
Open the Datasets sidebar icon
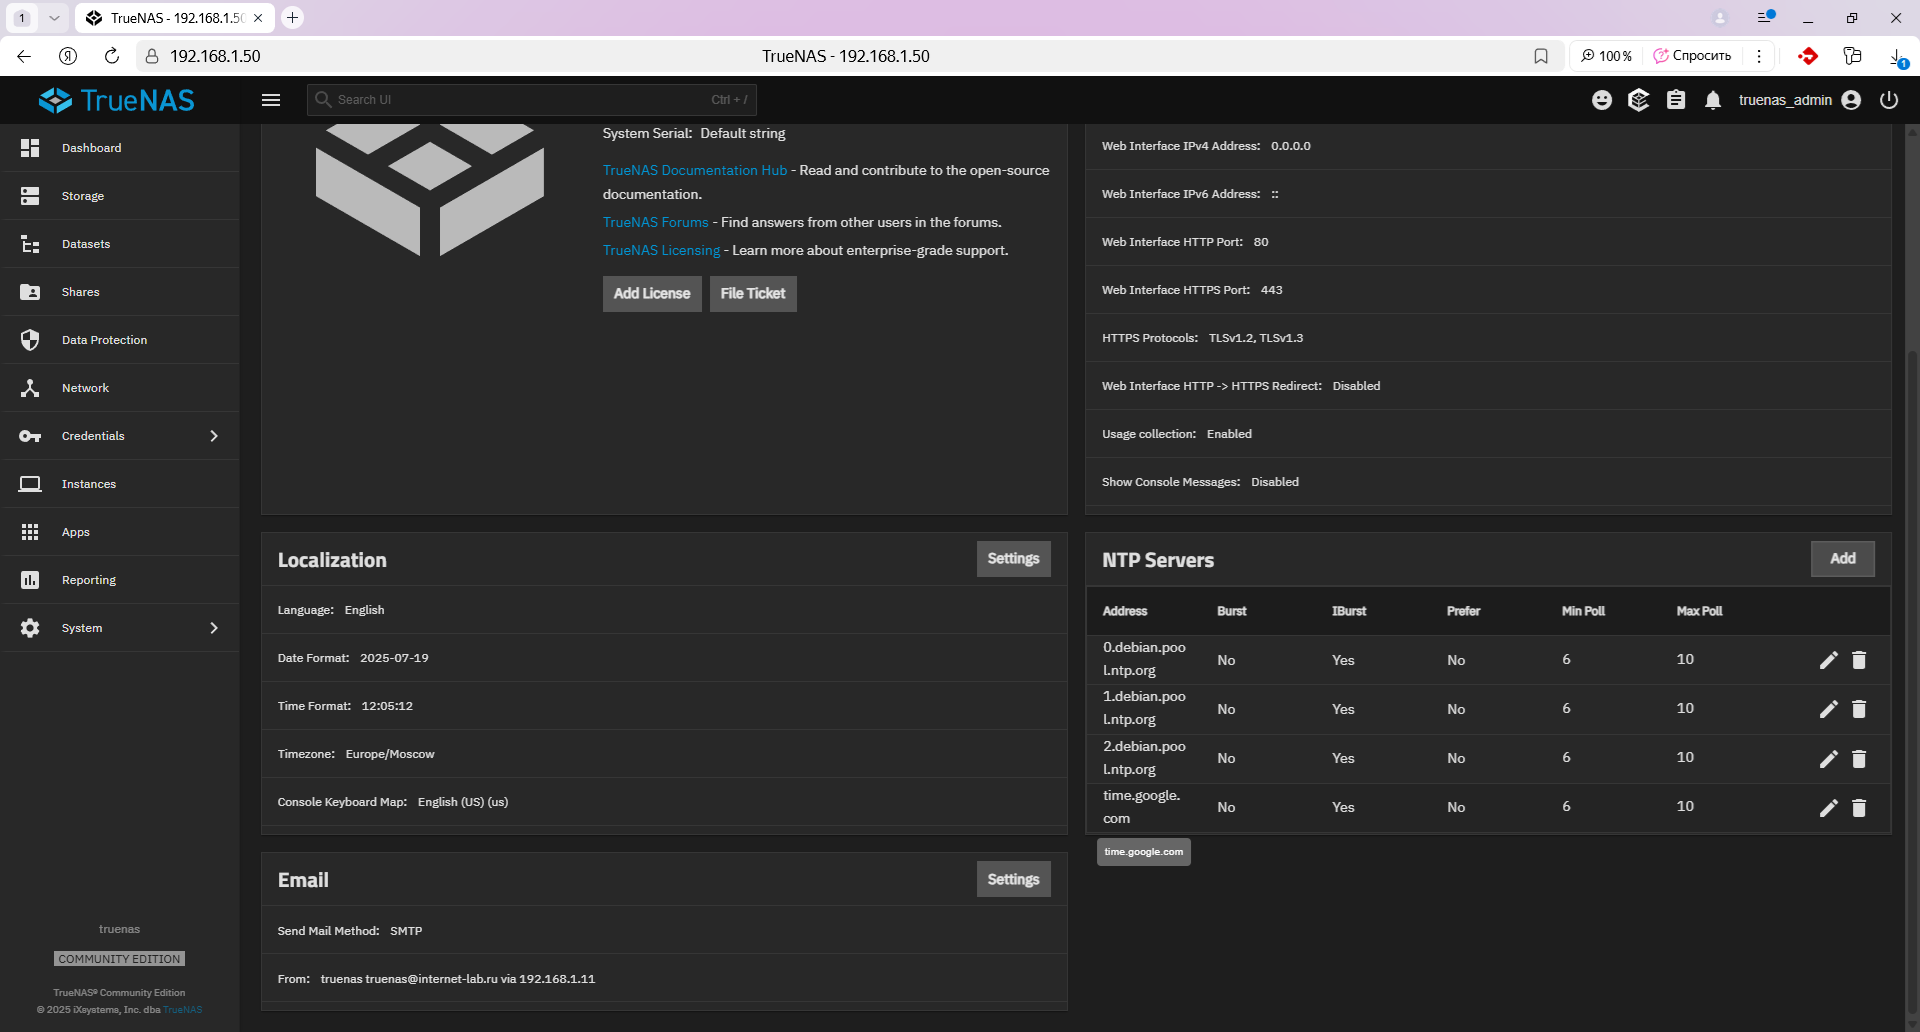click(30, 244)
